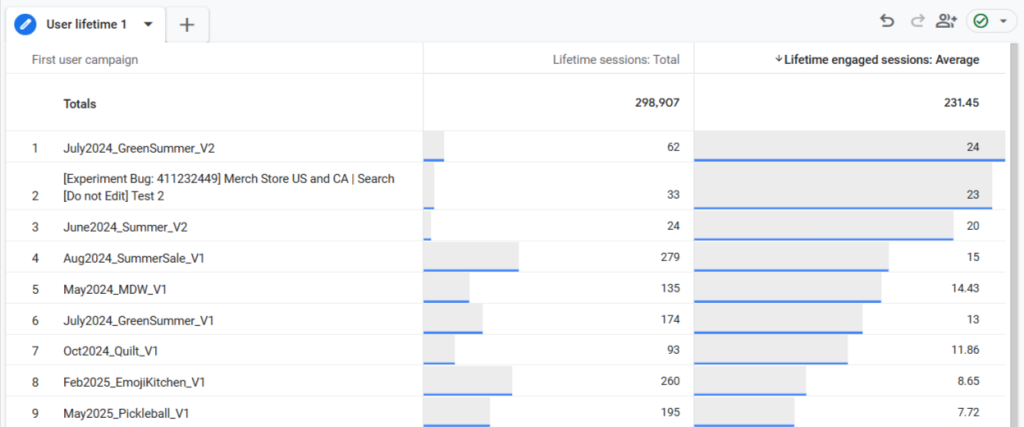1024x427 pixels.
Task: Click the sort arrow beside Lifetime engaged sessions
Action: click(x=779, y=60)
